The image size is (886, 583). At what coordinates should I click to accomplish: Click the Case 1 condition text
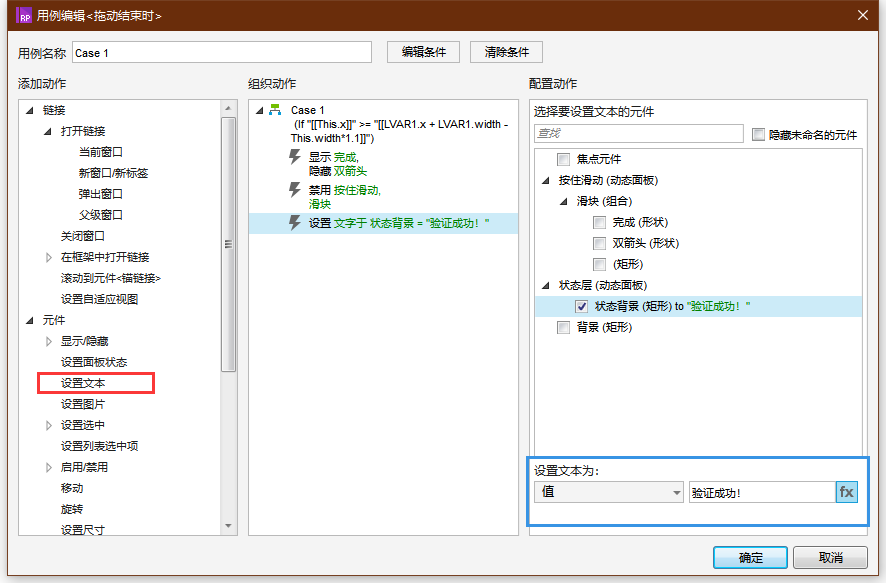tap(400, 131)
